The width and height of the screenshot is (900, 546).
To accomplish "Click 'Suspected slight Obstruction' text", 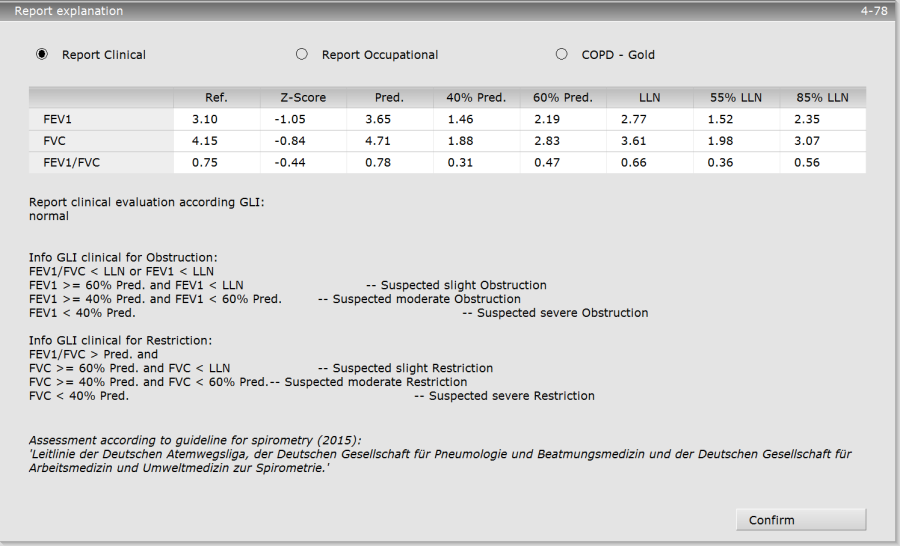I will (x=464, y=285).
